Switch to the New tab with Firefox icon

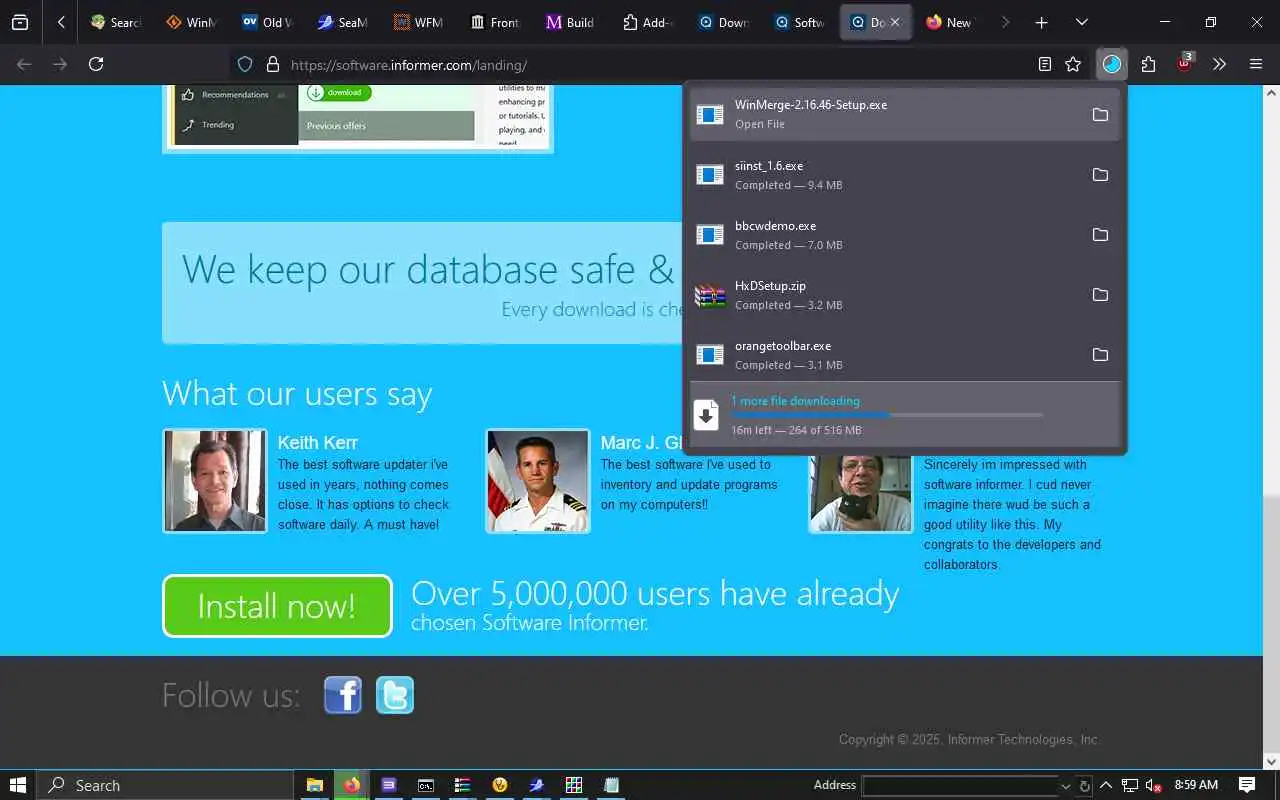pyautogui.click(x=951, y=22)
